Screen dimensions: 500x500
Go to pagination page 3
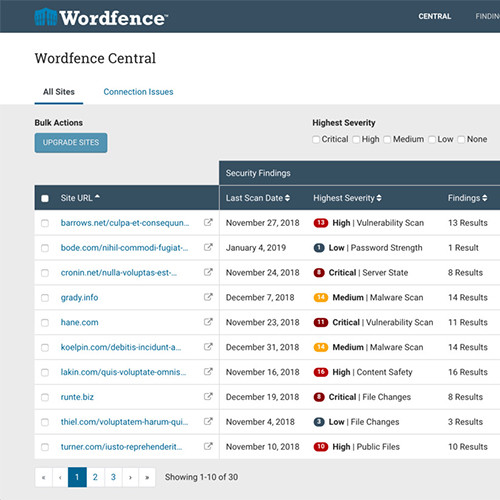(x=113, y=477)
